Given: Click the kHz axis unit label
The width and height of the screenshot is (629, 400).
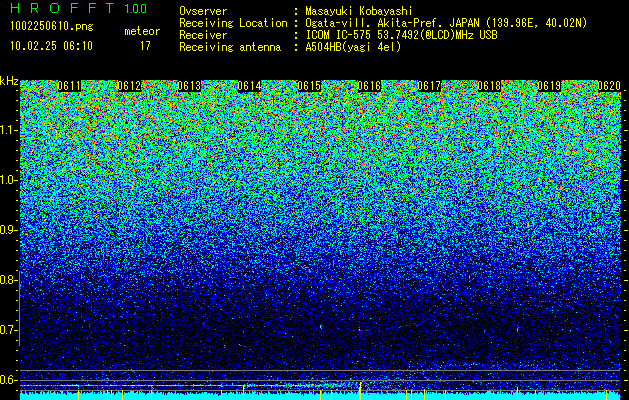Looking at the screenshot, I should pyautogui.click(x=9, y=81).
